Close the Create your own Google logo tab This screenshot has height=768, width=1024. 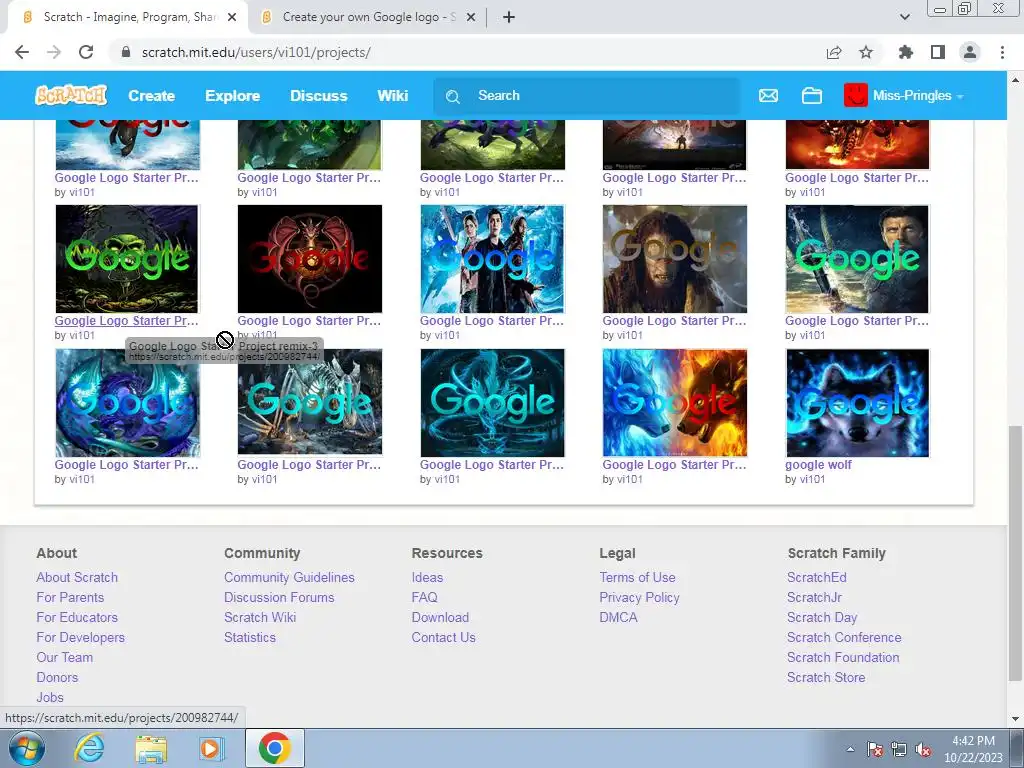(x=471, y=17)
